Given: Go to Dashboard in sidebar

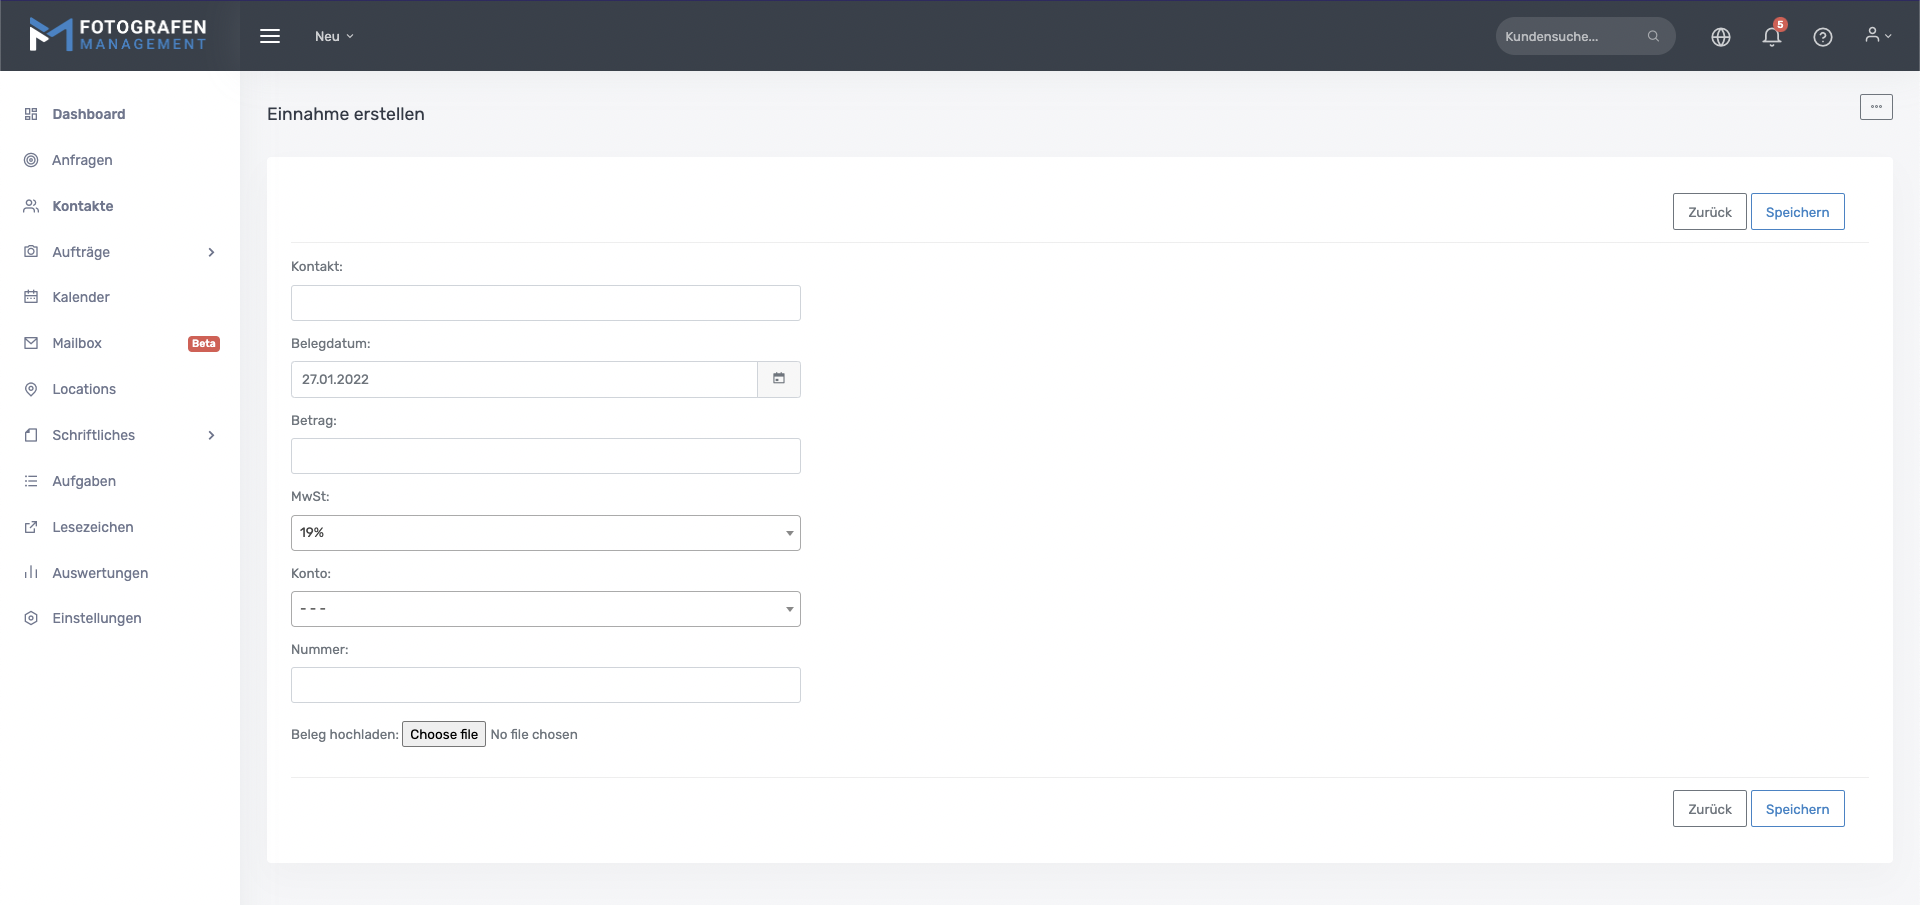Looking at the screenshot, I should tap(88, 114).
